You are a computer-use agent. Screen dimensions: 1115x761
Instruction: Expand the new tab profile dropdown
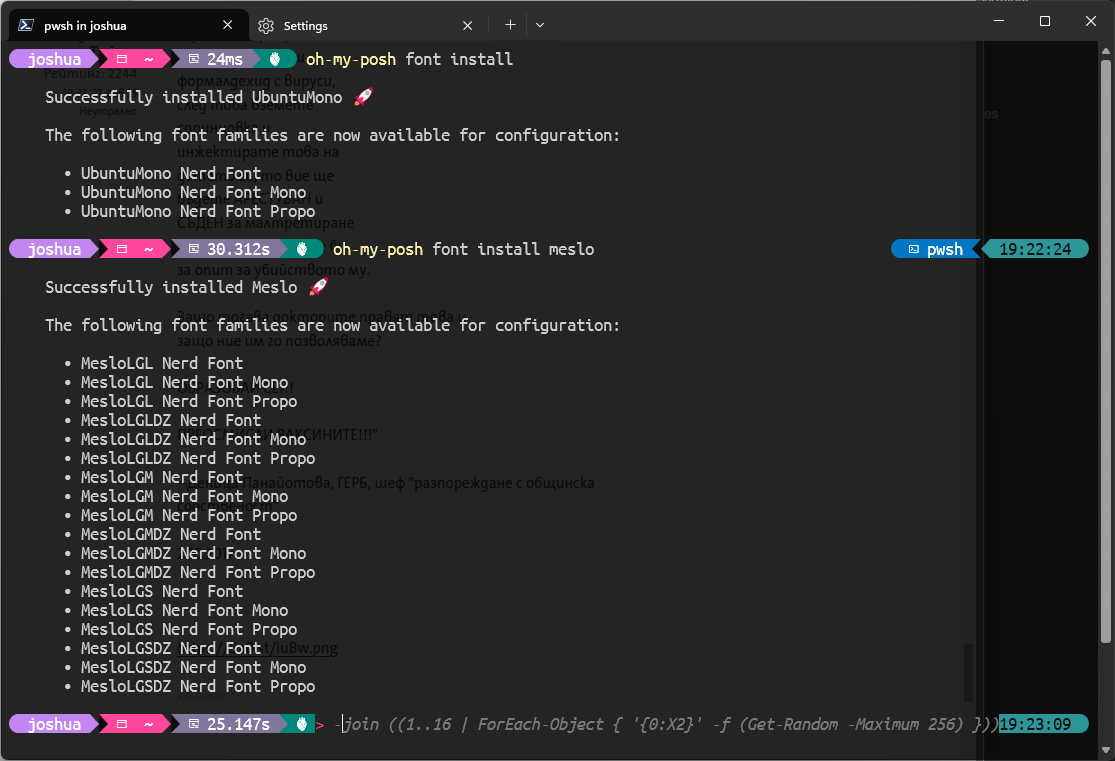click(x=540, y=25)
